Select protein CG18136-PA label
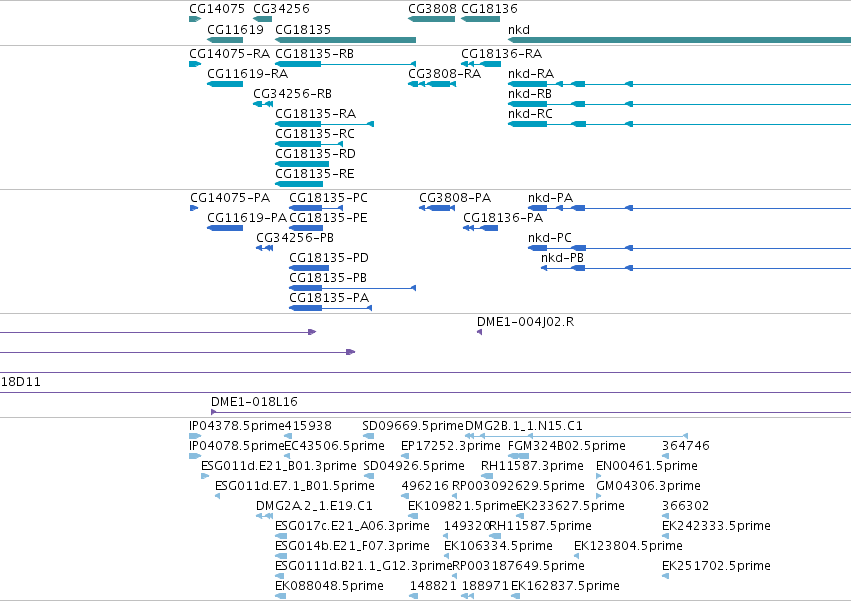The image size is (851, 601). click(503, 218)
